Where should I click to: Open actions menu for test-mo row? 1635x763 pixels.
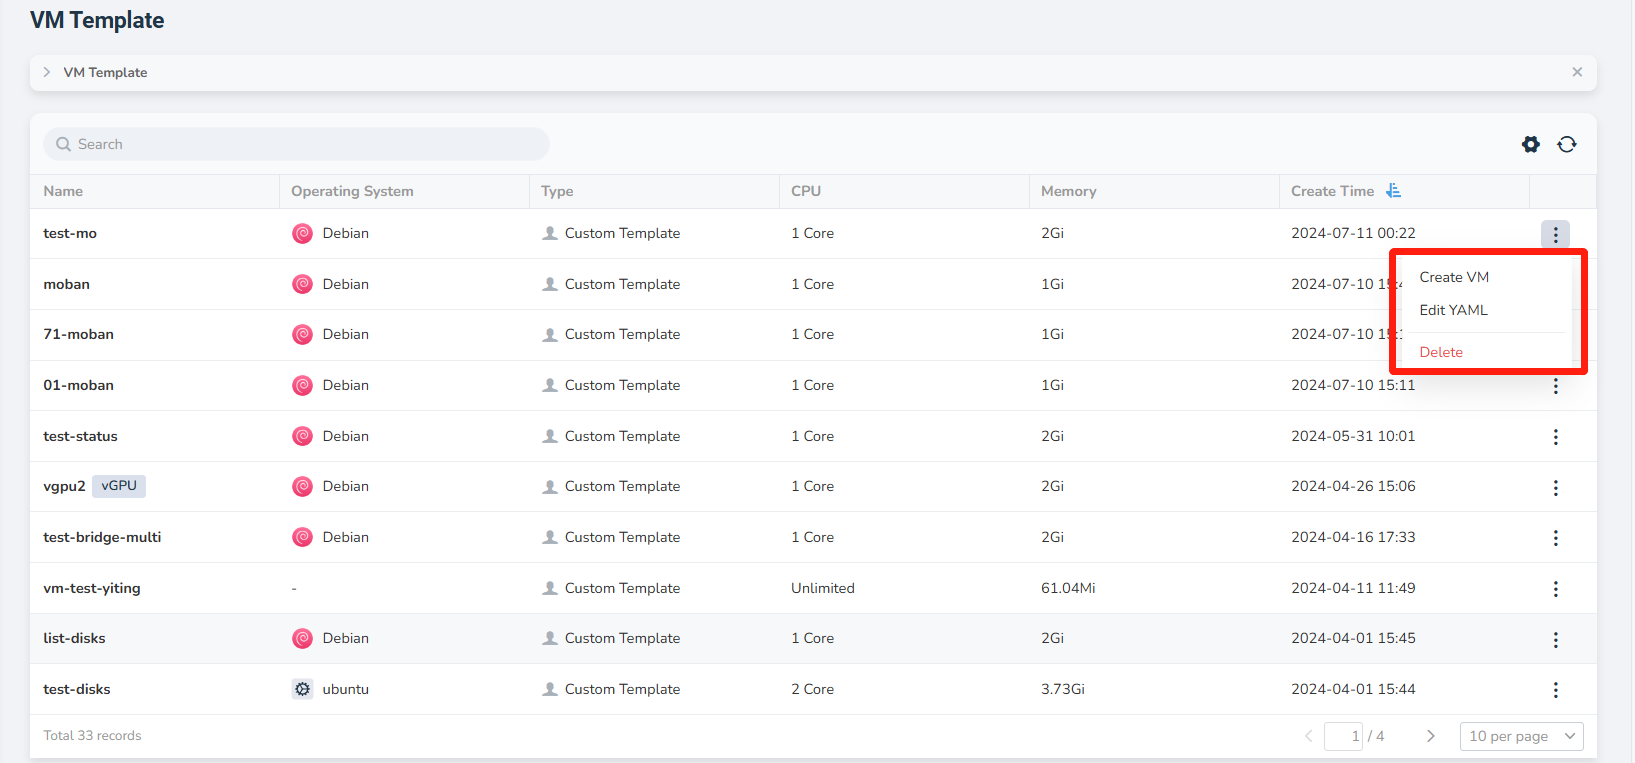(1554, 234)
